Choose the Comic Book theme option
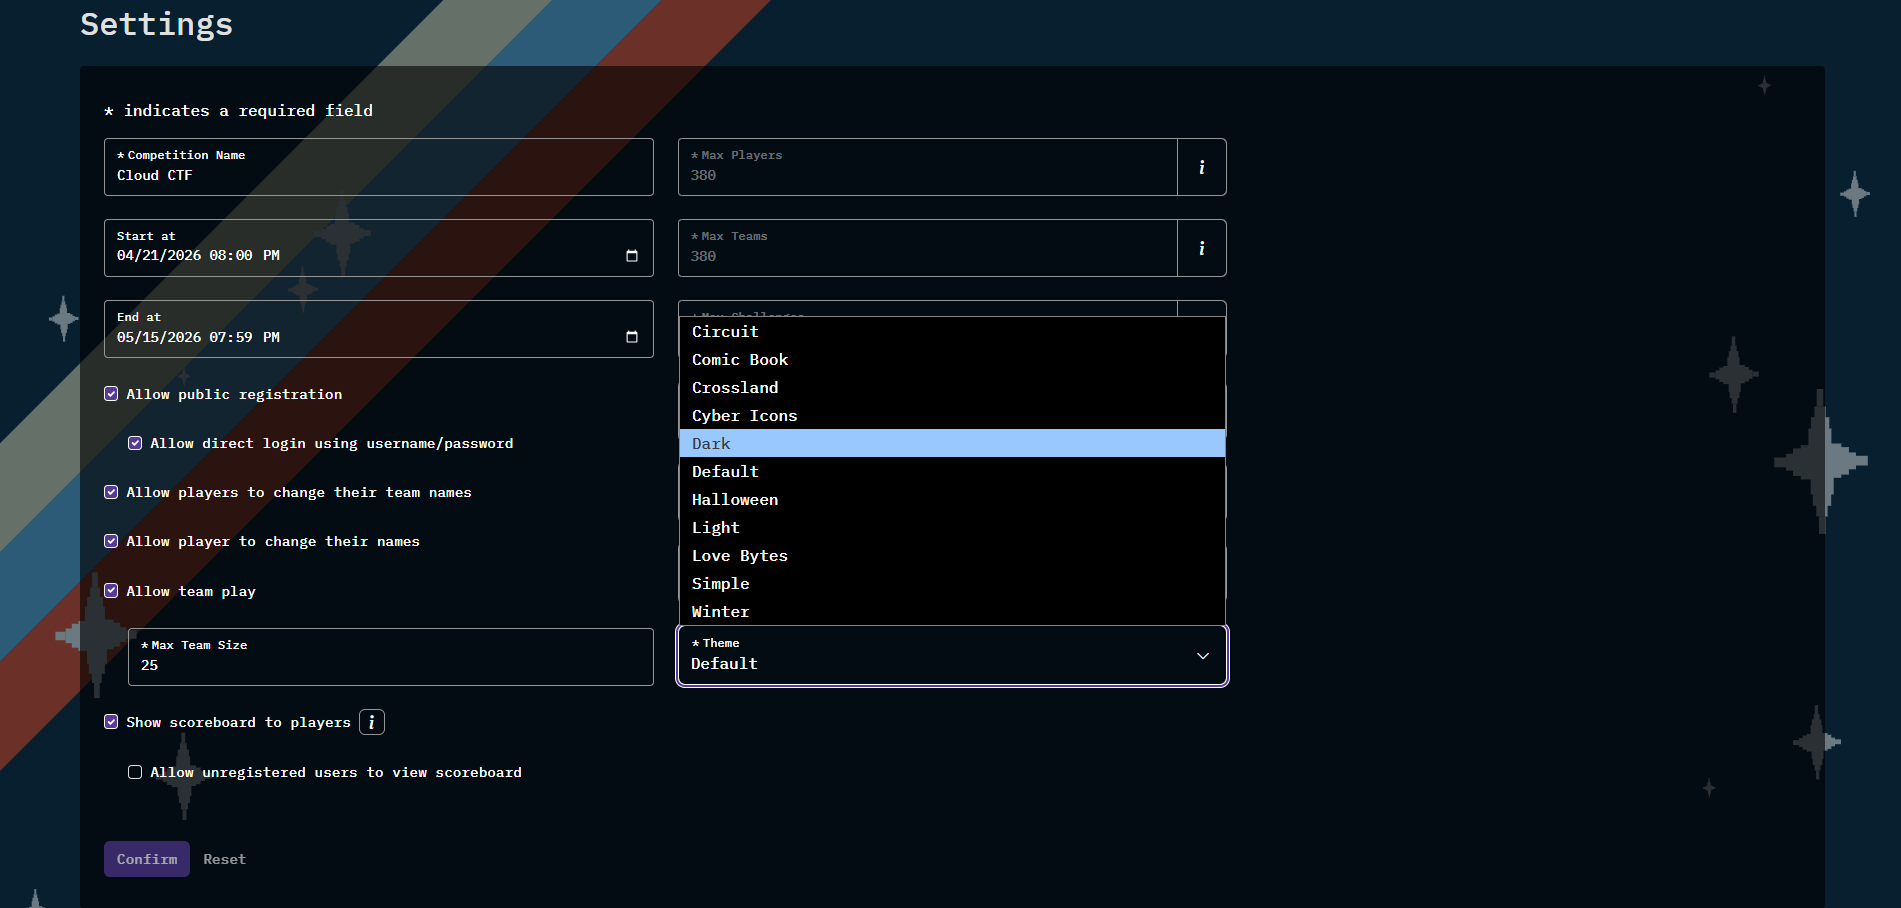 point(952,359)
